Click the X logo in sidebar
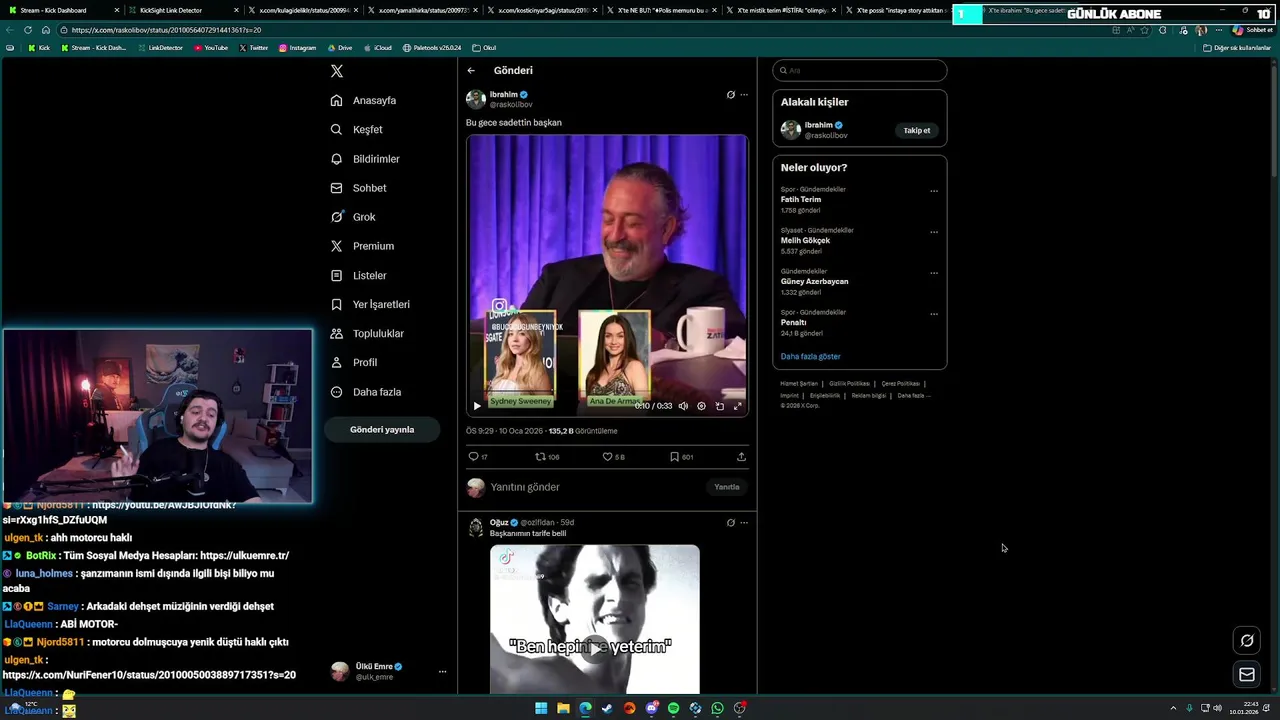The image size is (1280, 720). [337, 71]
